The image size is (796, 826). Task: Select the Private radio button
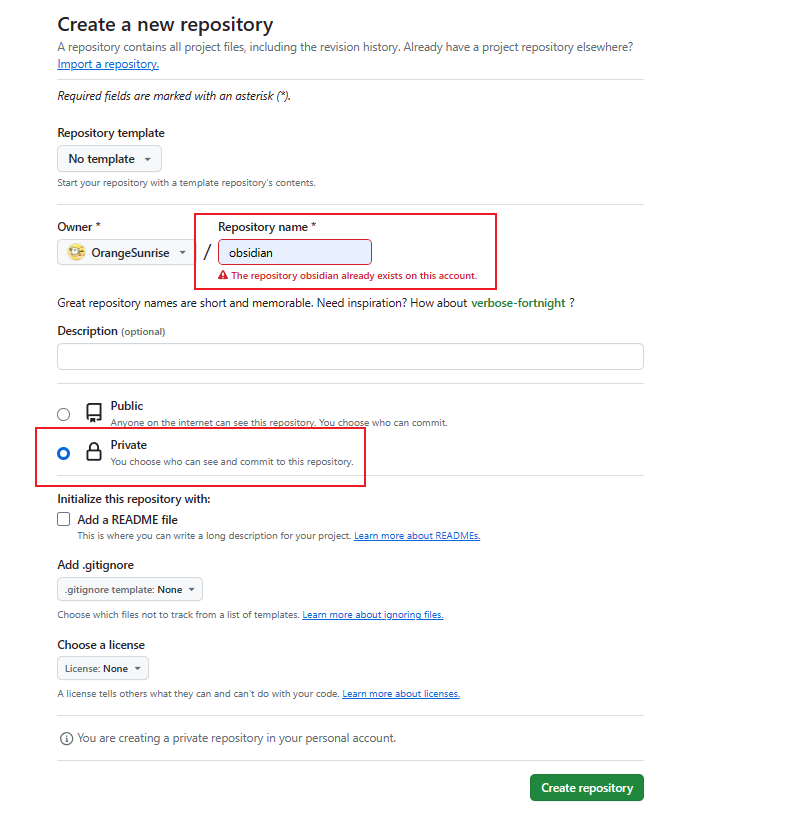coord(64,453)
